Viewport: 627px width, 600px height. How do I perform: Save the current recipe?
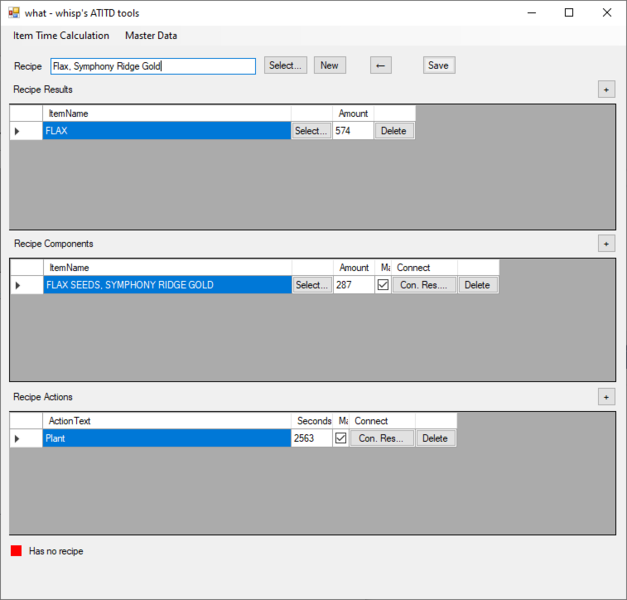(x=438, y=65)
